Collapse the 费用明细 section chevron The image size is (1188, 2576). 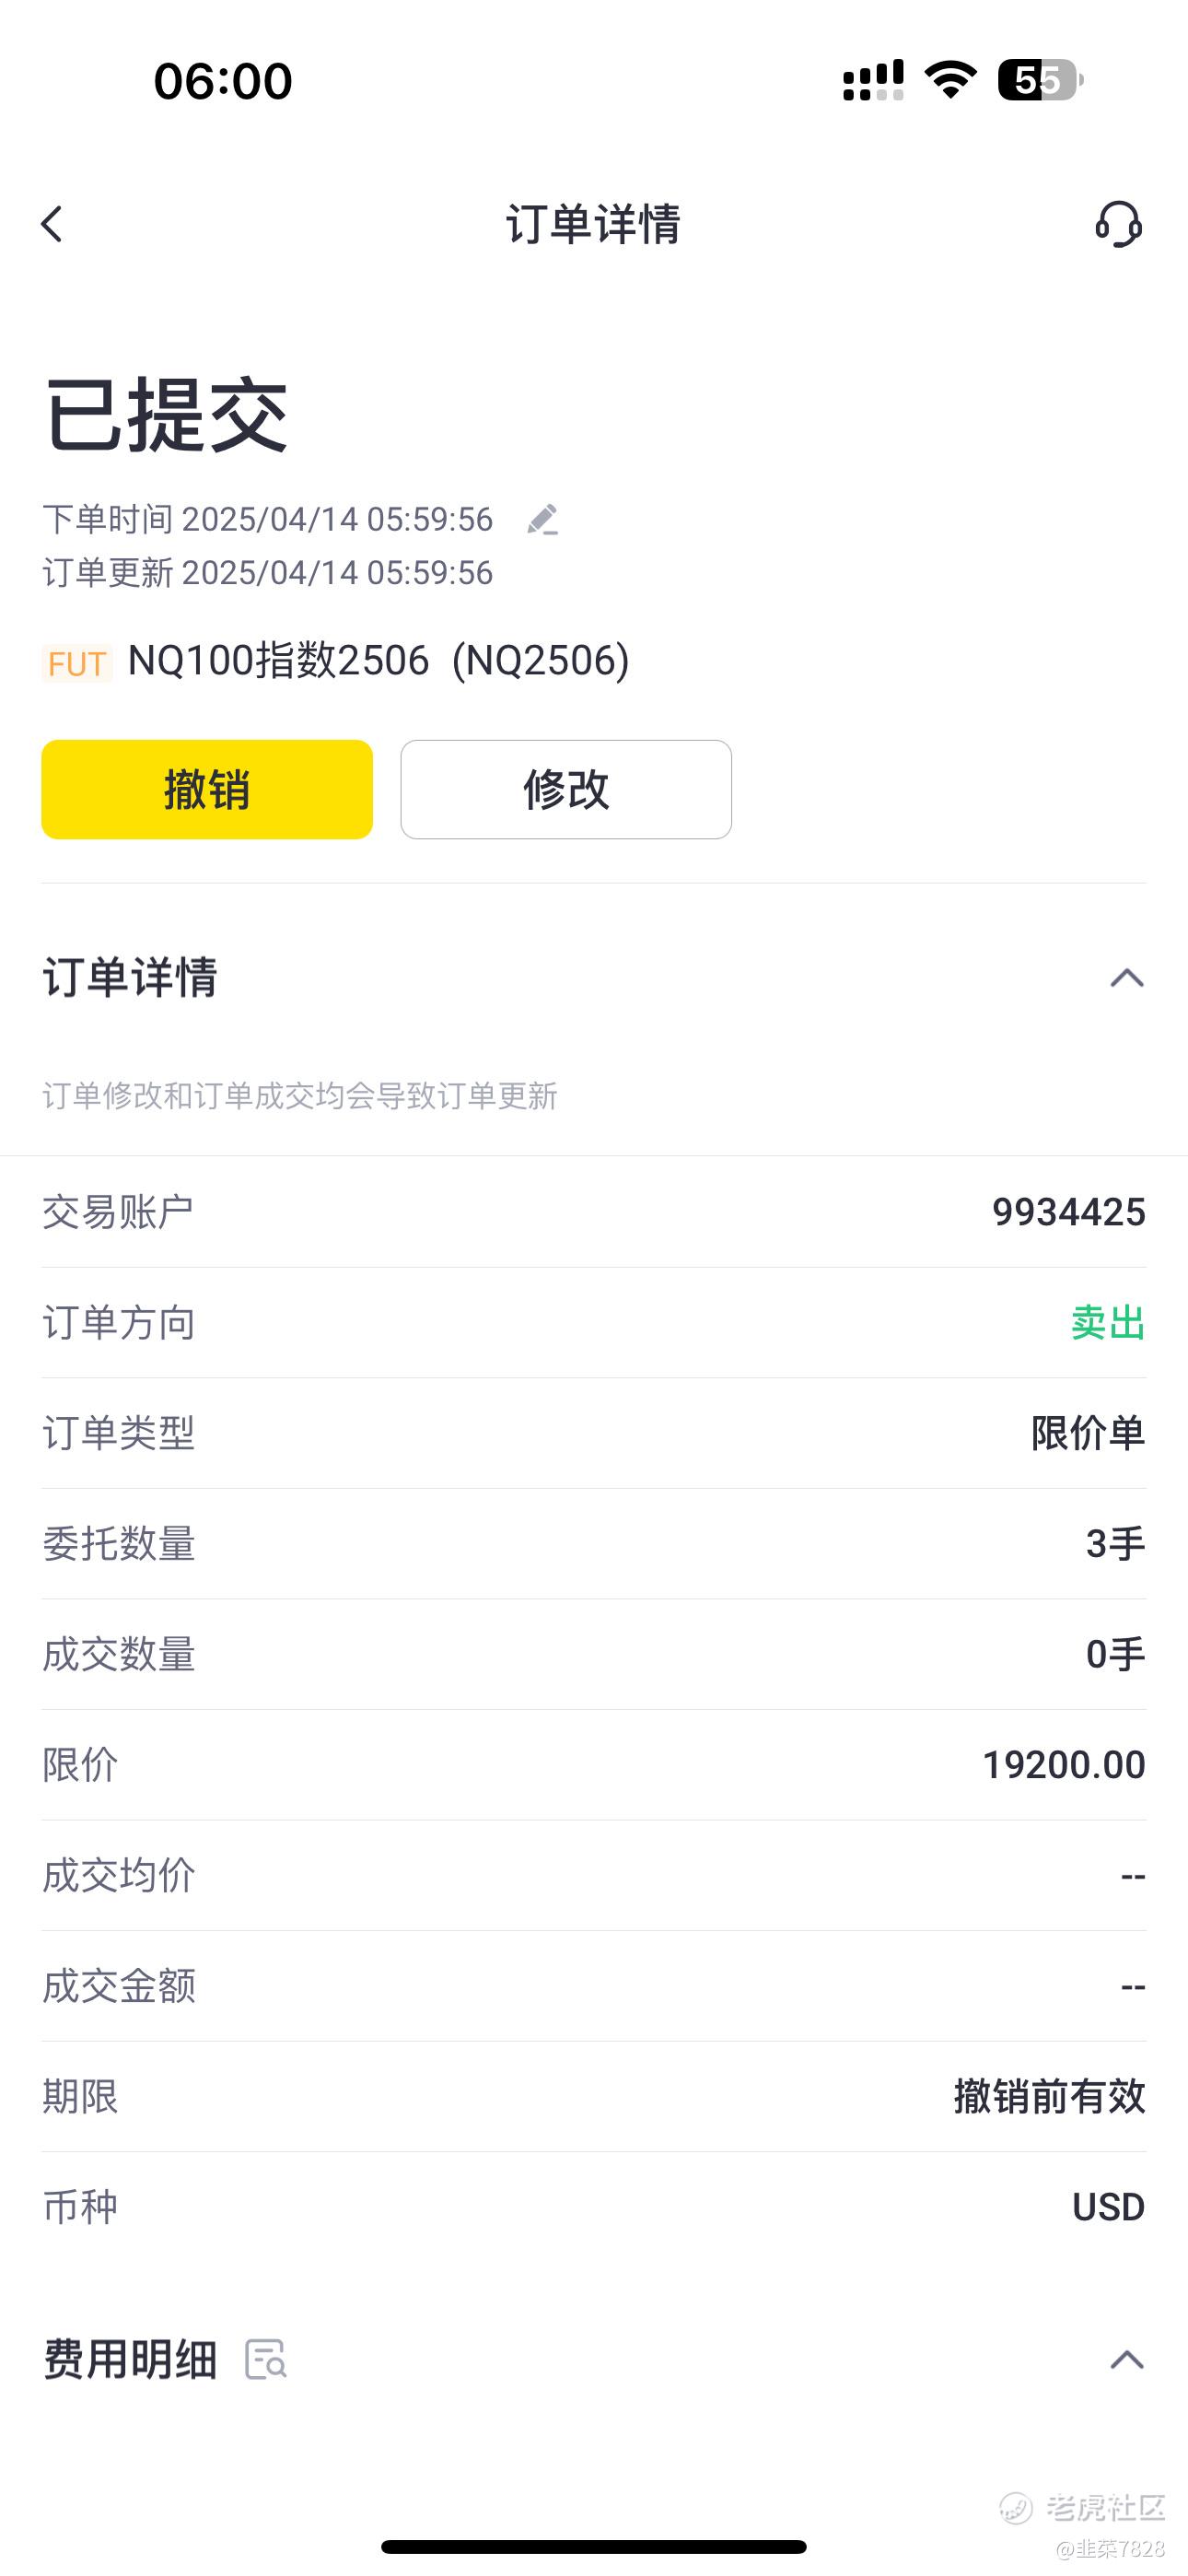pos(1126,2359)
